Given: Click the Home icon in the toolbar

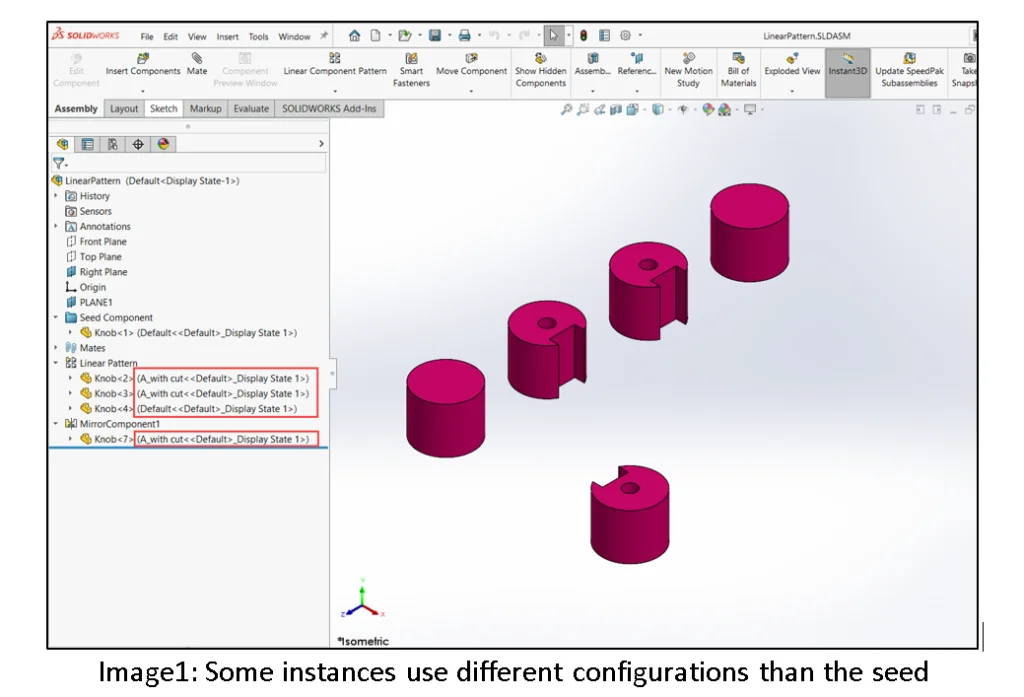Looking at the screenshot, I should (354, 36).
